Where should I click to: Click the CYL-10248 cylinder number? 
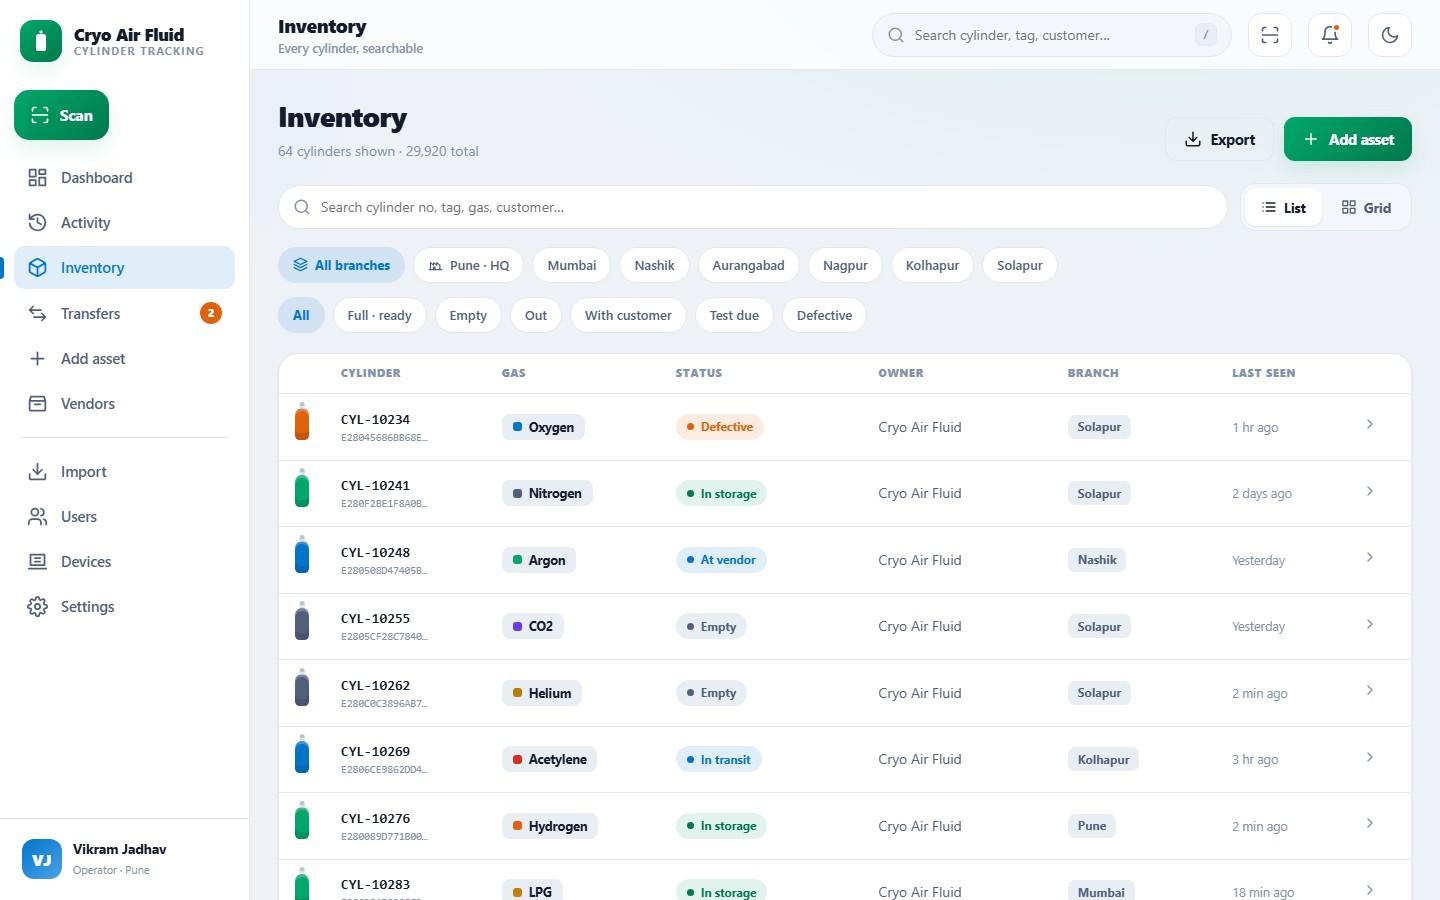click(375, 552)
